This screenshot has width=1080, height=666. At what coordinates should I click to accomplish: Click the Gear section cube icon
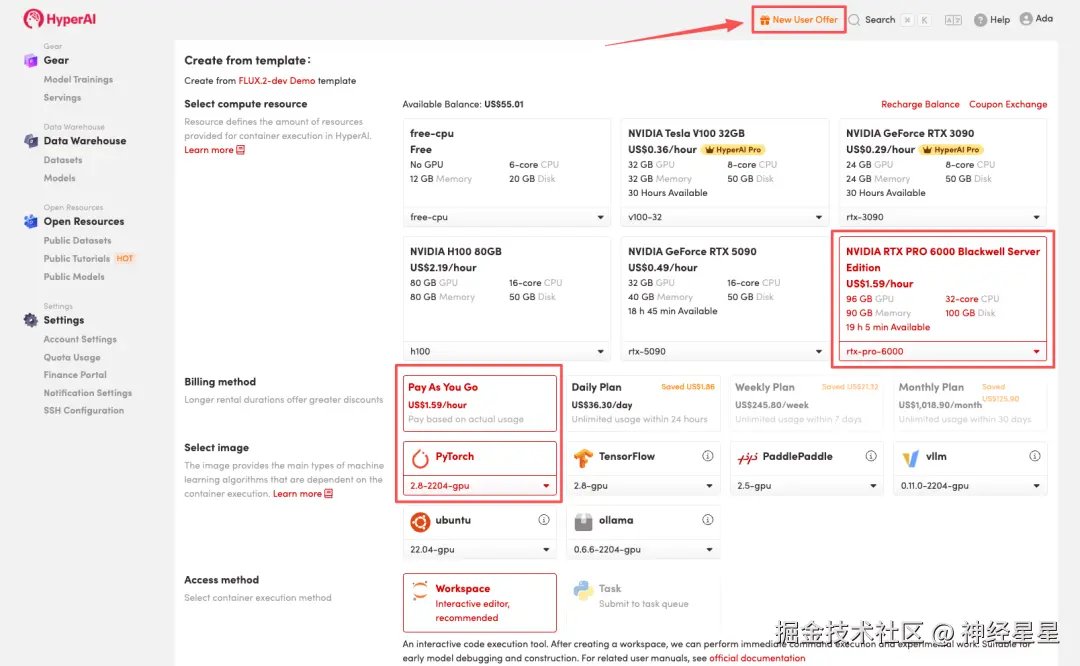tap(30, 61)
